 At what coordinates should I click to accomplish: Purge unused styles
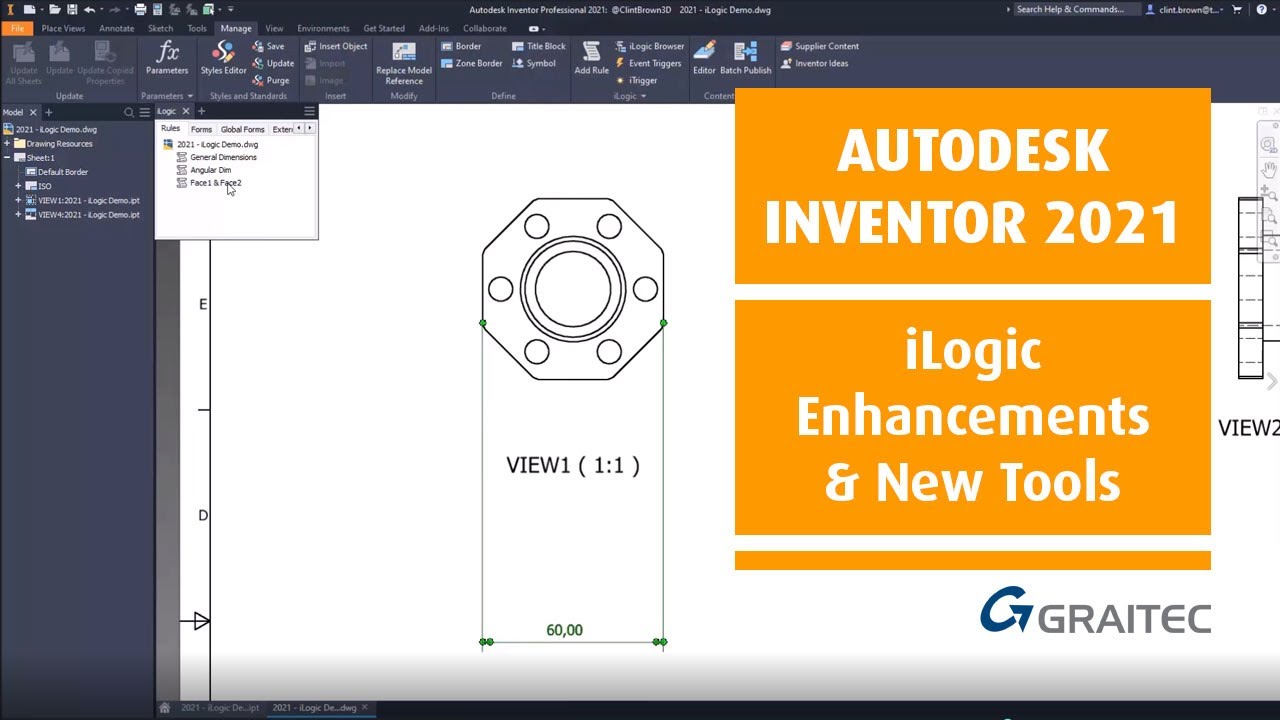[271, 80]
